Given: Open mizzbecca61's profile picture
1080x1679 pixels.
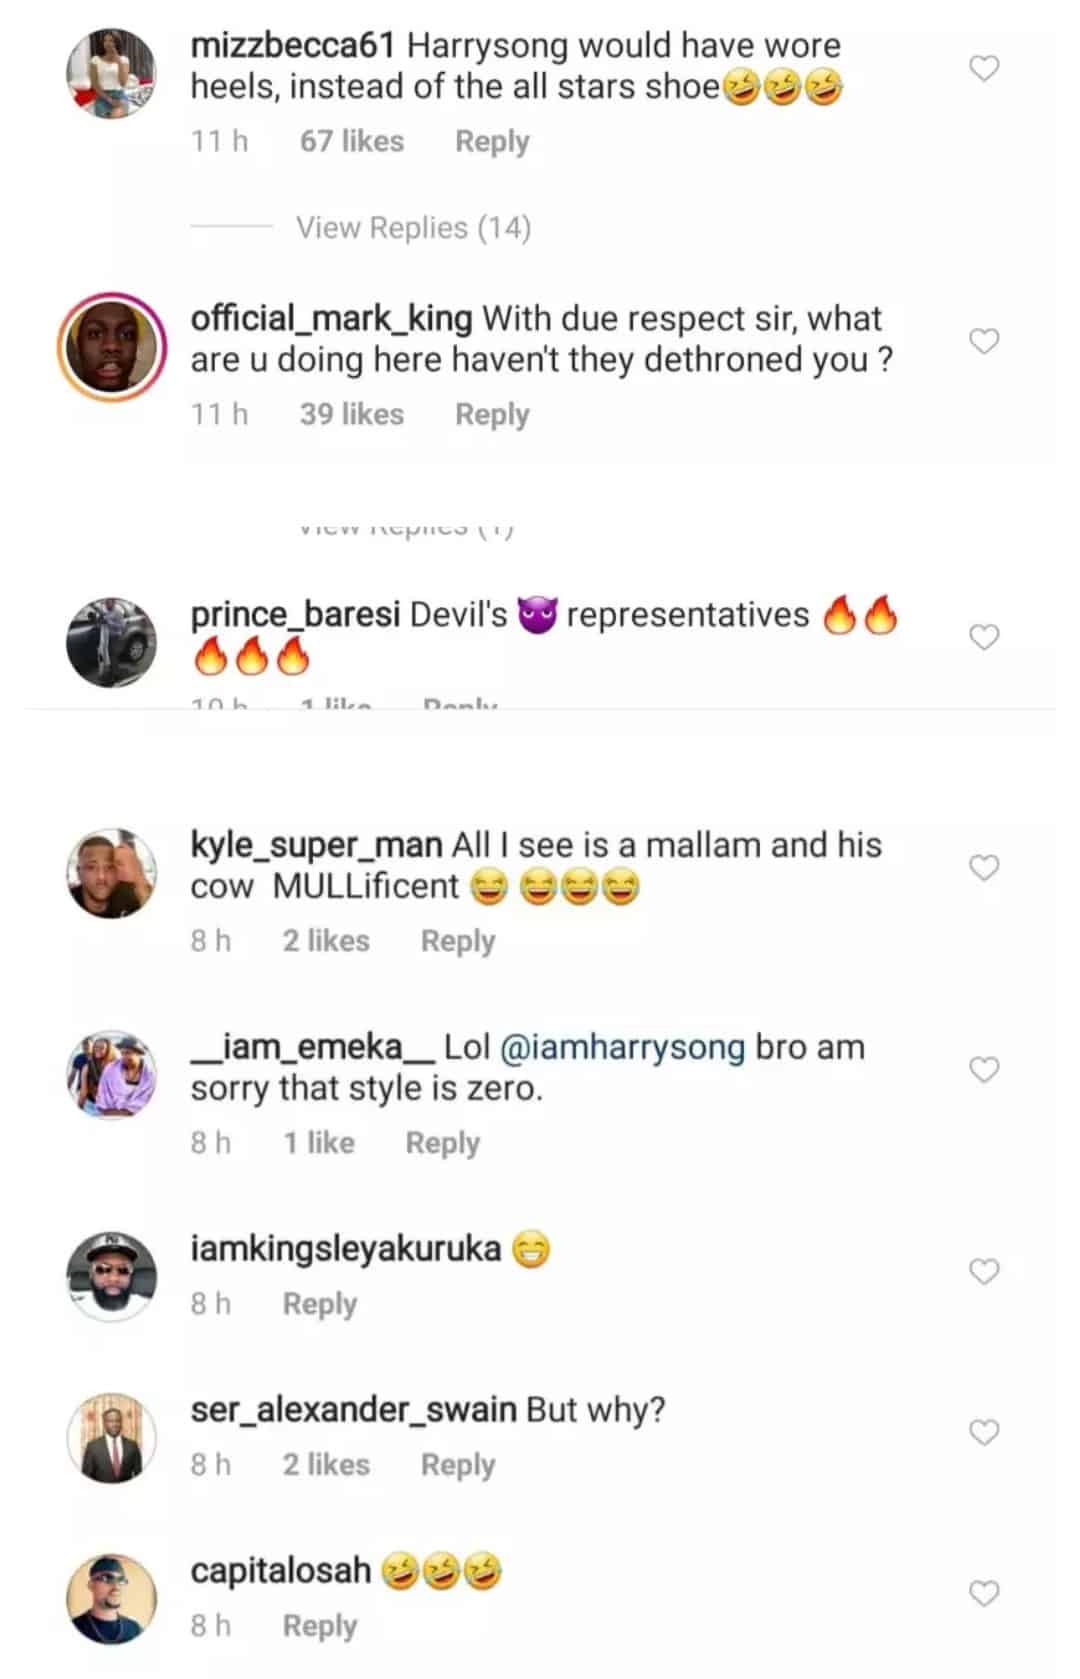Looking at the screenshot, I should 111,73.
